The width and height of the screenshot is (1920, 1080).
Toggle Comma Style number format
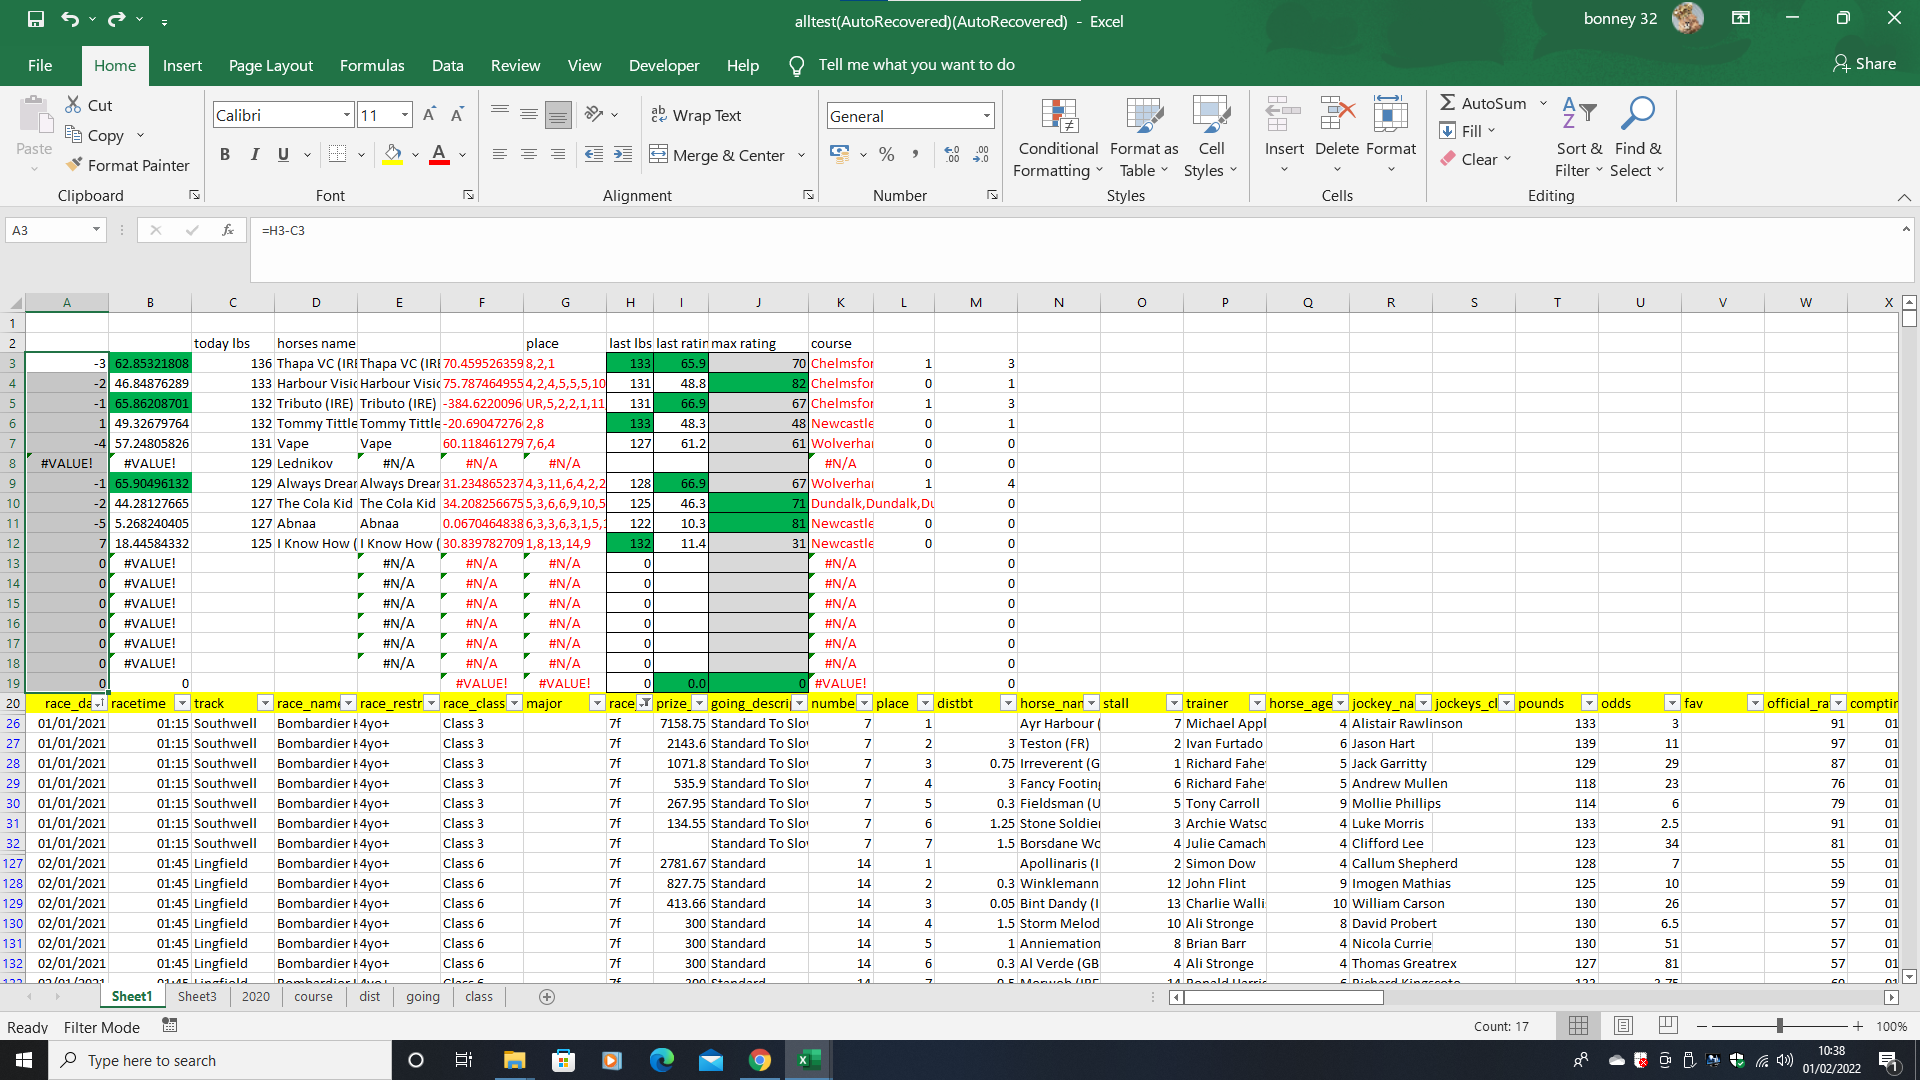[x=915, y=154]
